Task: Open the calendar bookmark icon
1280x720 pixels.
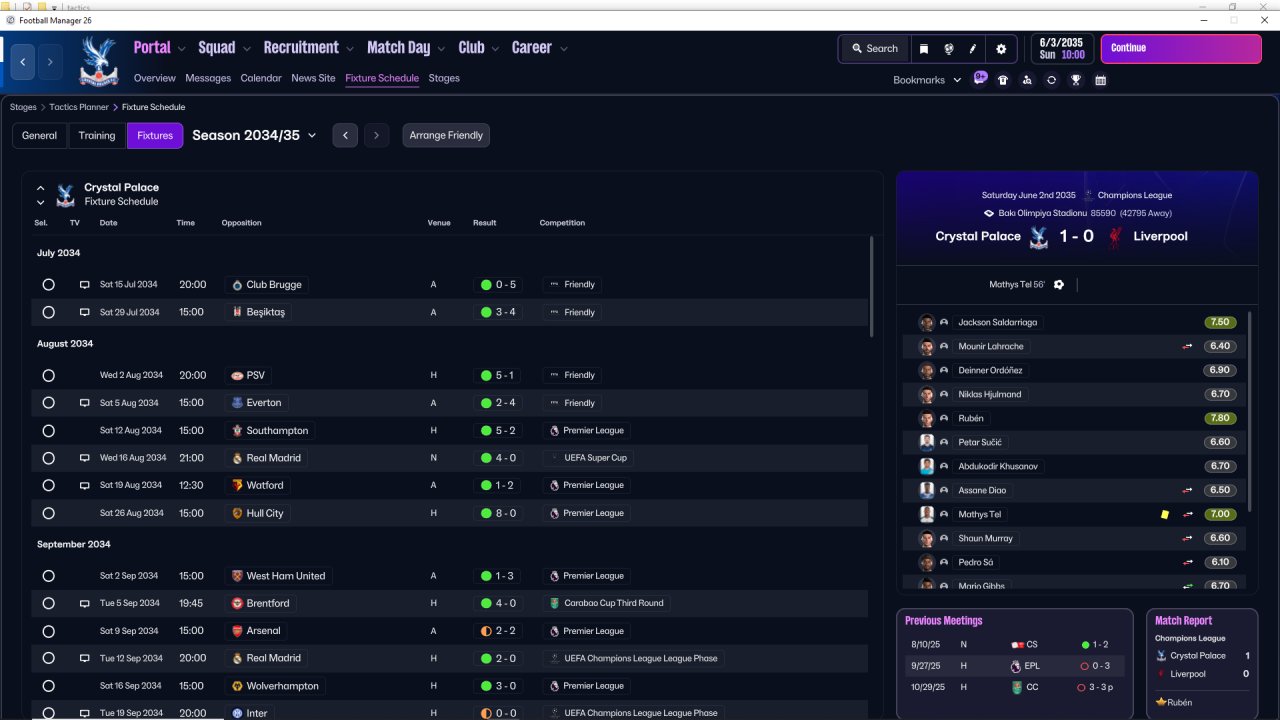Action: [1100, 80]
